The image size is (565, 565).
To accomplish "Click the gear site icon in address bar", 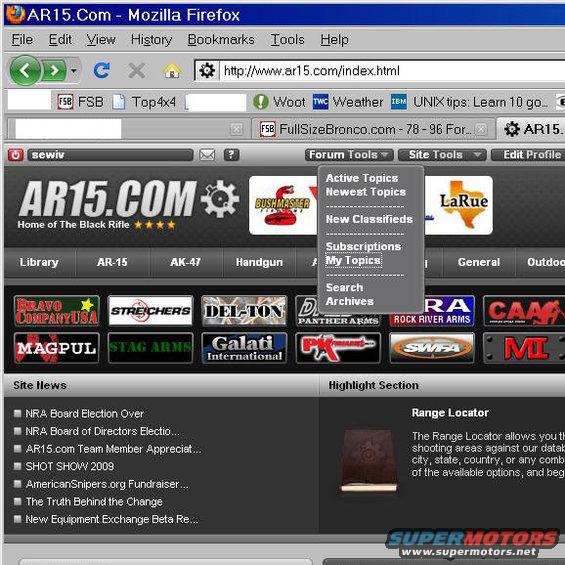I will pos(207,70).
